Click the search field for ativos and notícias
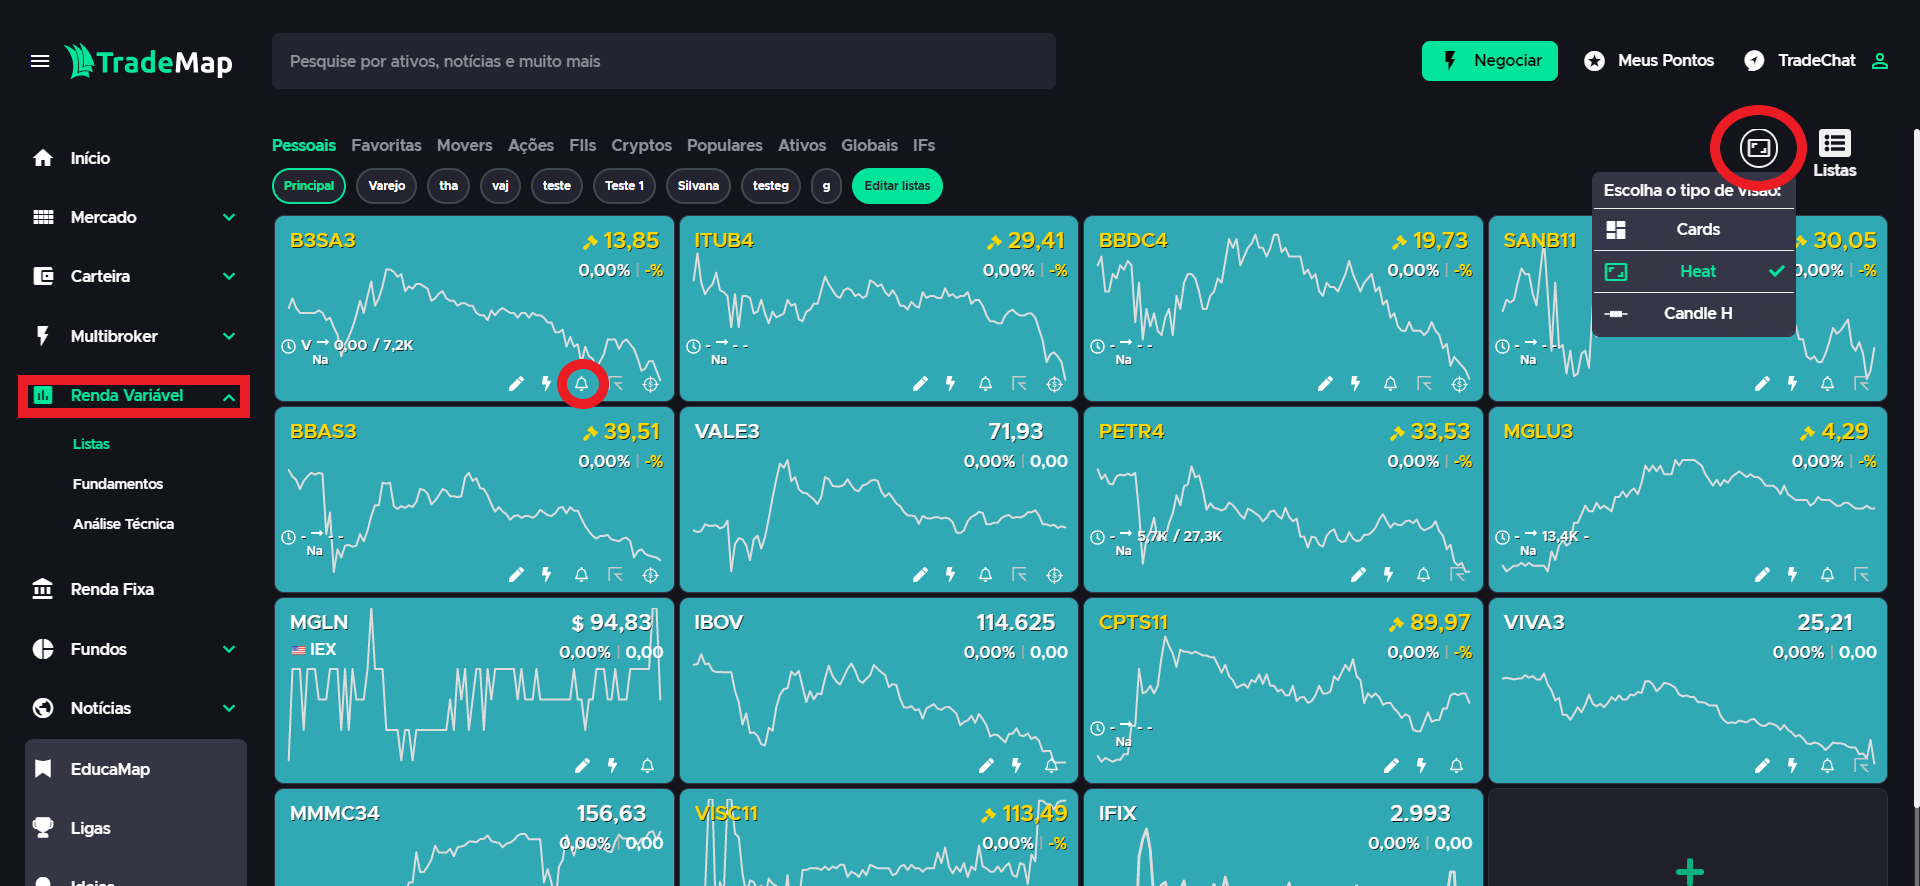 point(664,61)
